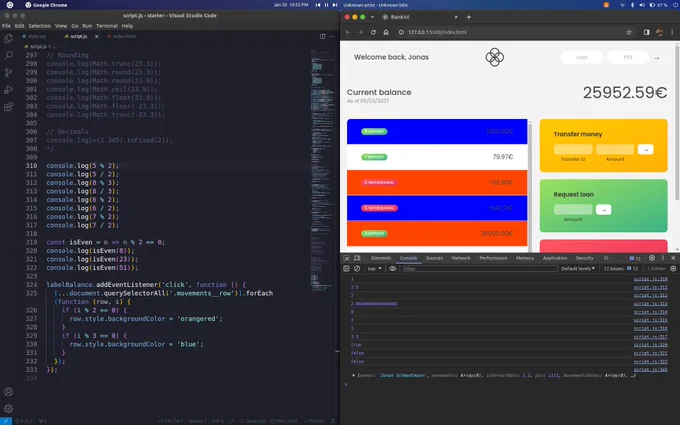Open the File menu in VS Code
This screenshot has height=425, width=680.
(6, 26)
